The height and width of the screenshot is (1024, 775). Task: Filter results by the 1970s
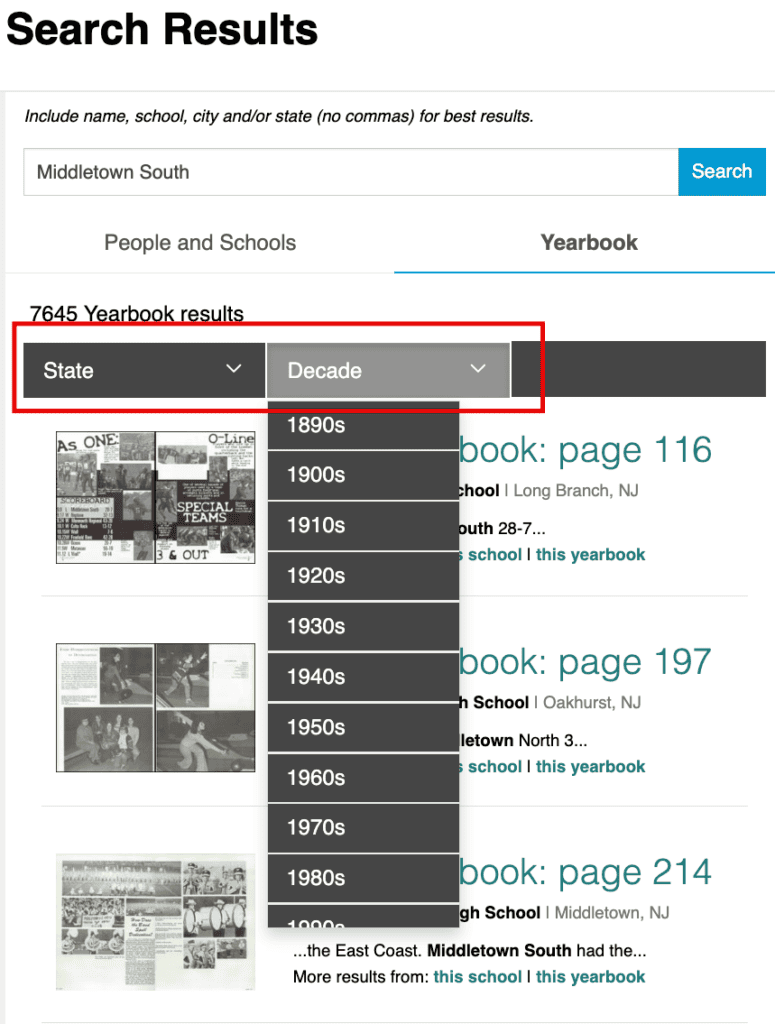pyautogui.click(x=363, y=828)
